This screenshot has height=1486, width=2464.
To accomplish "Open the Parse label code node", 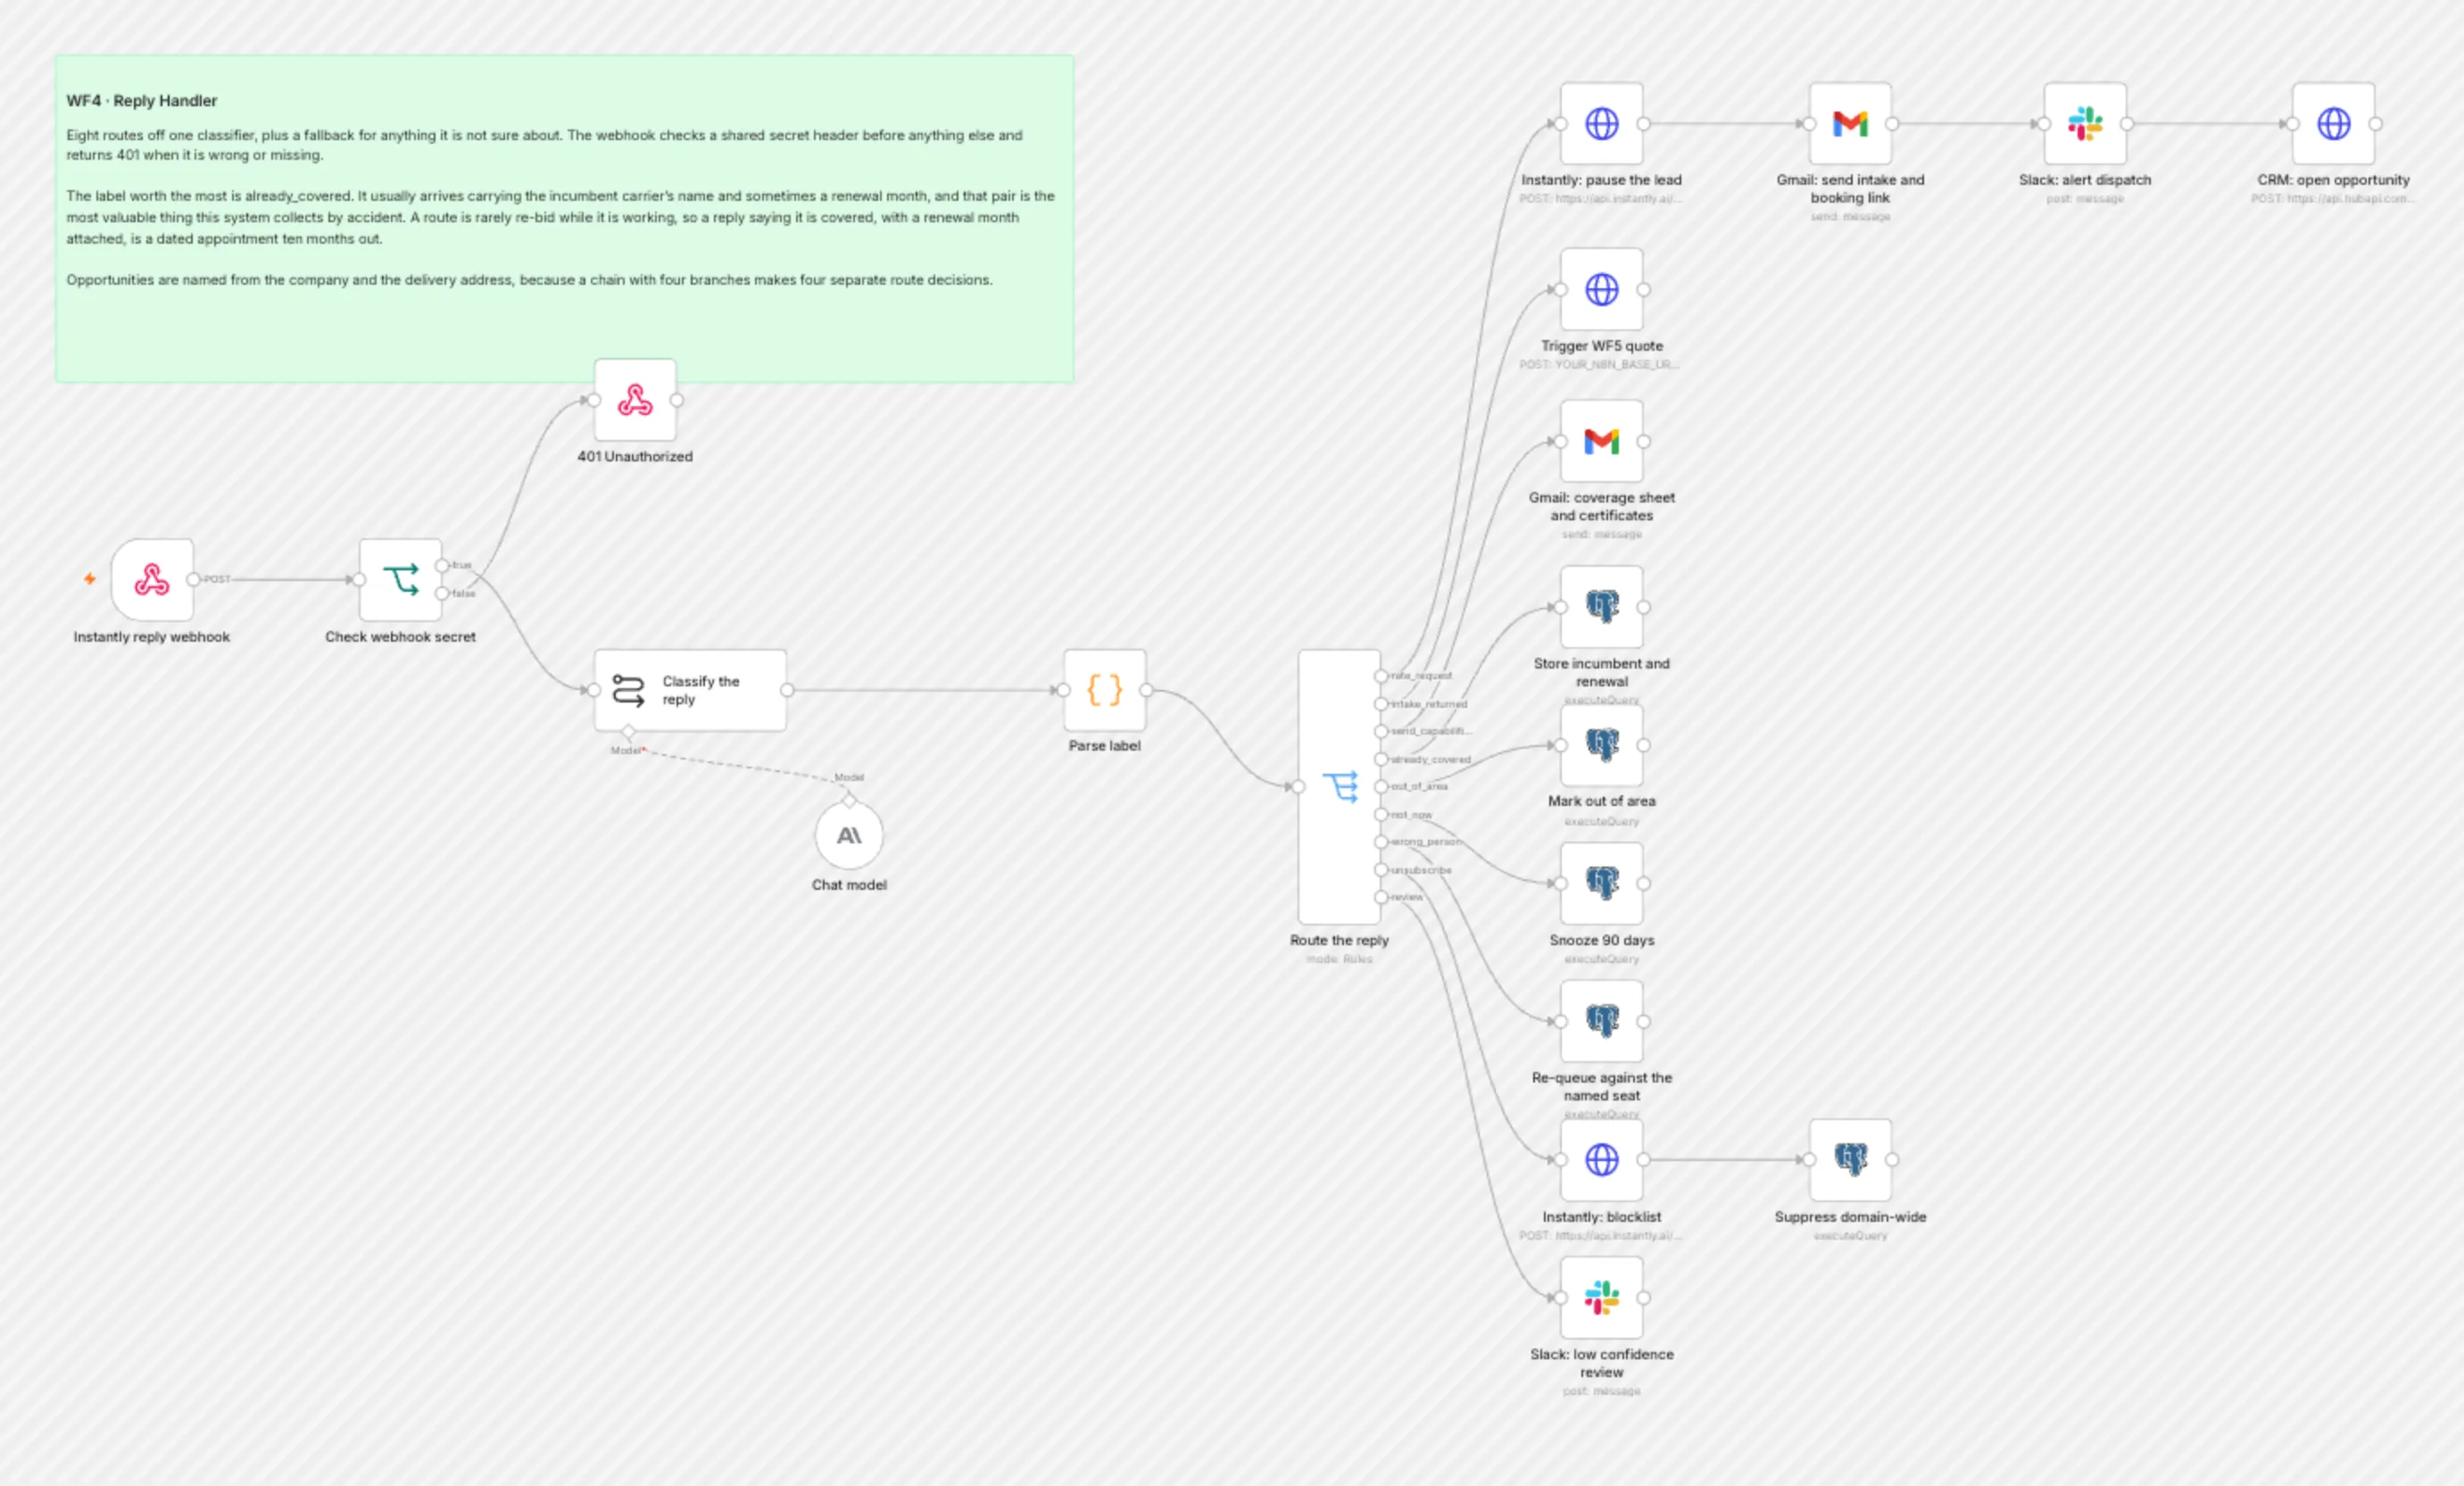I will [1105, 690].
